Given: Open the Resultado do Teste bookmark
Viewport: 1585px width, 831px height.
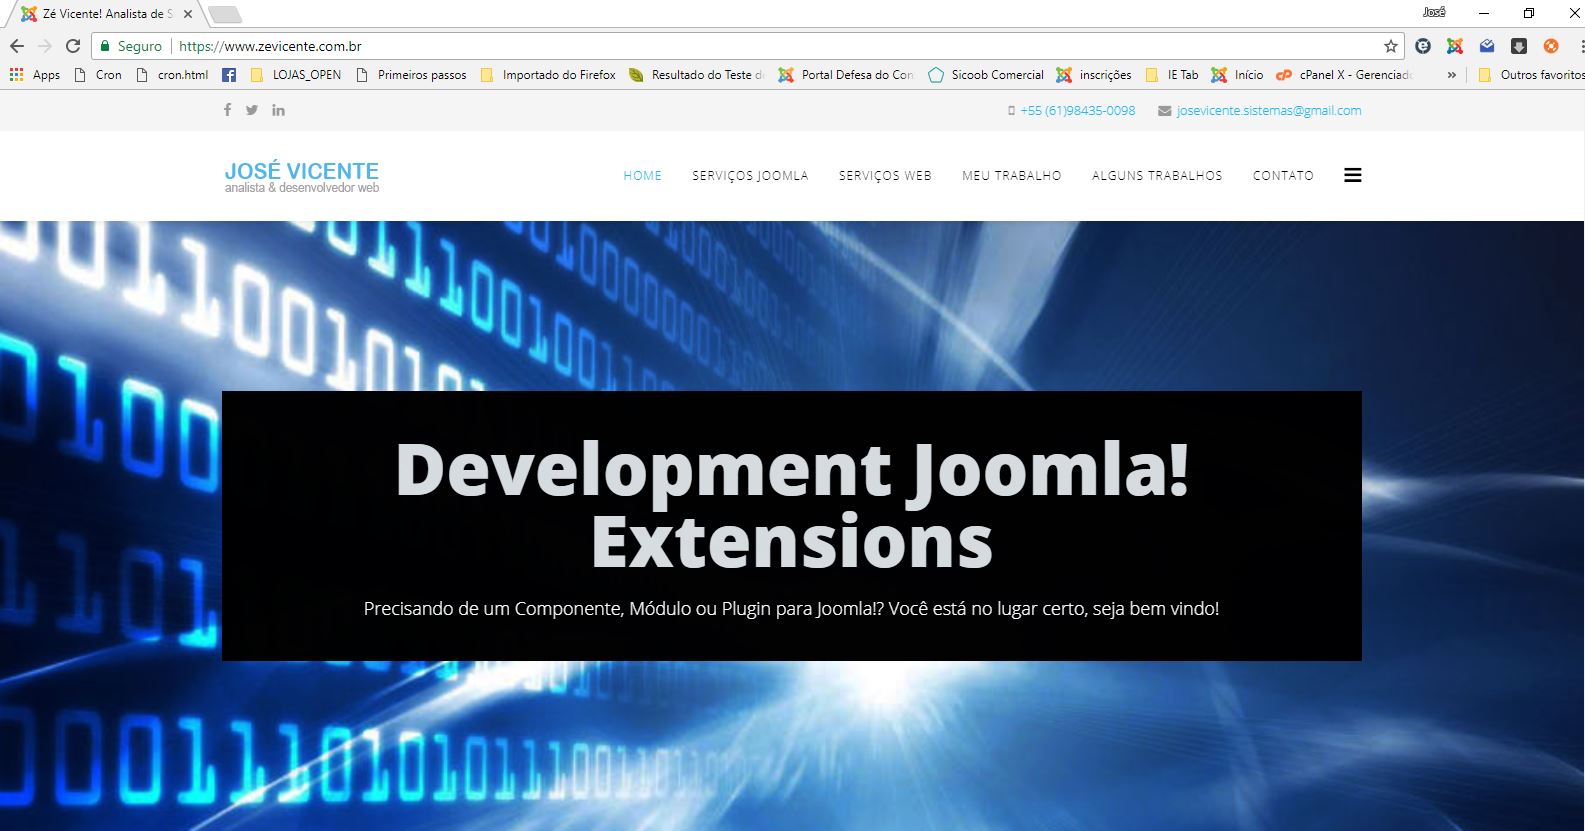Looking at the screenshot, I should pos(696,75).
